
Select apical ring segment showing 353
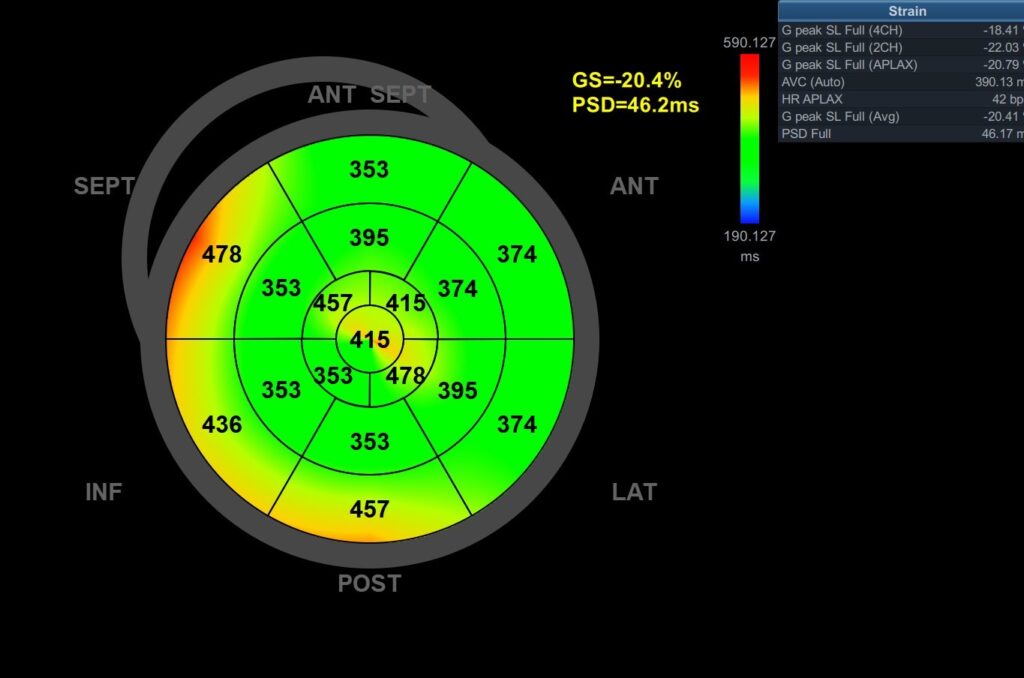tap(333, 376)
